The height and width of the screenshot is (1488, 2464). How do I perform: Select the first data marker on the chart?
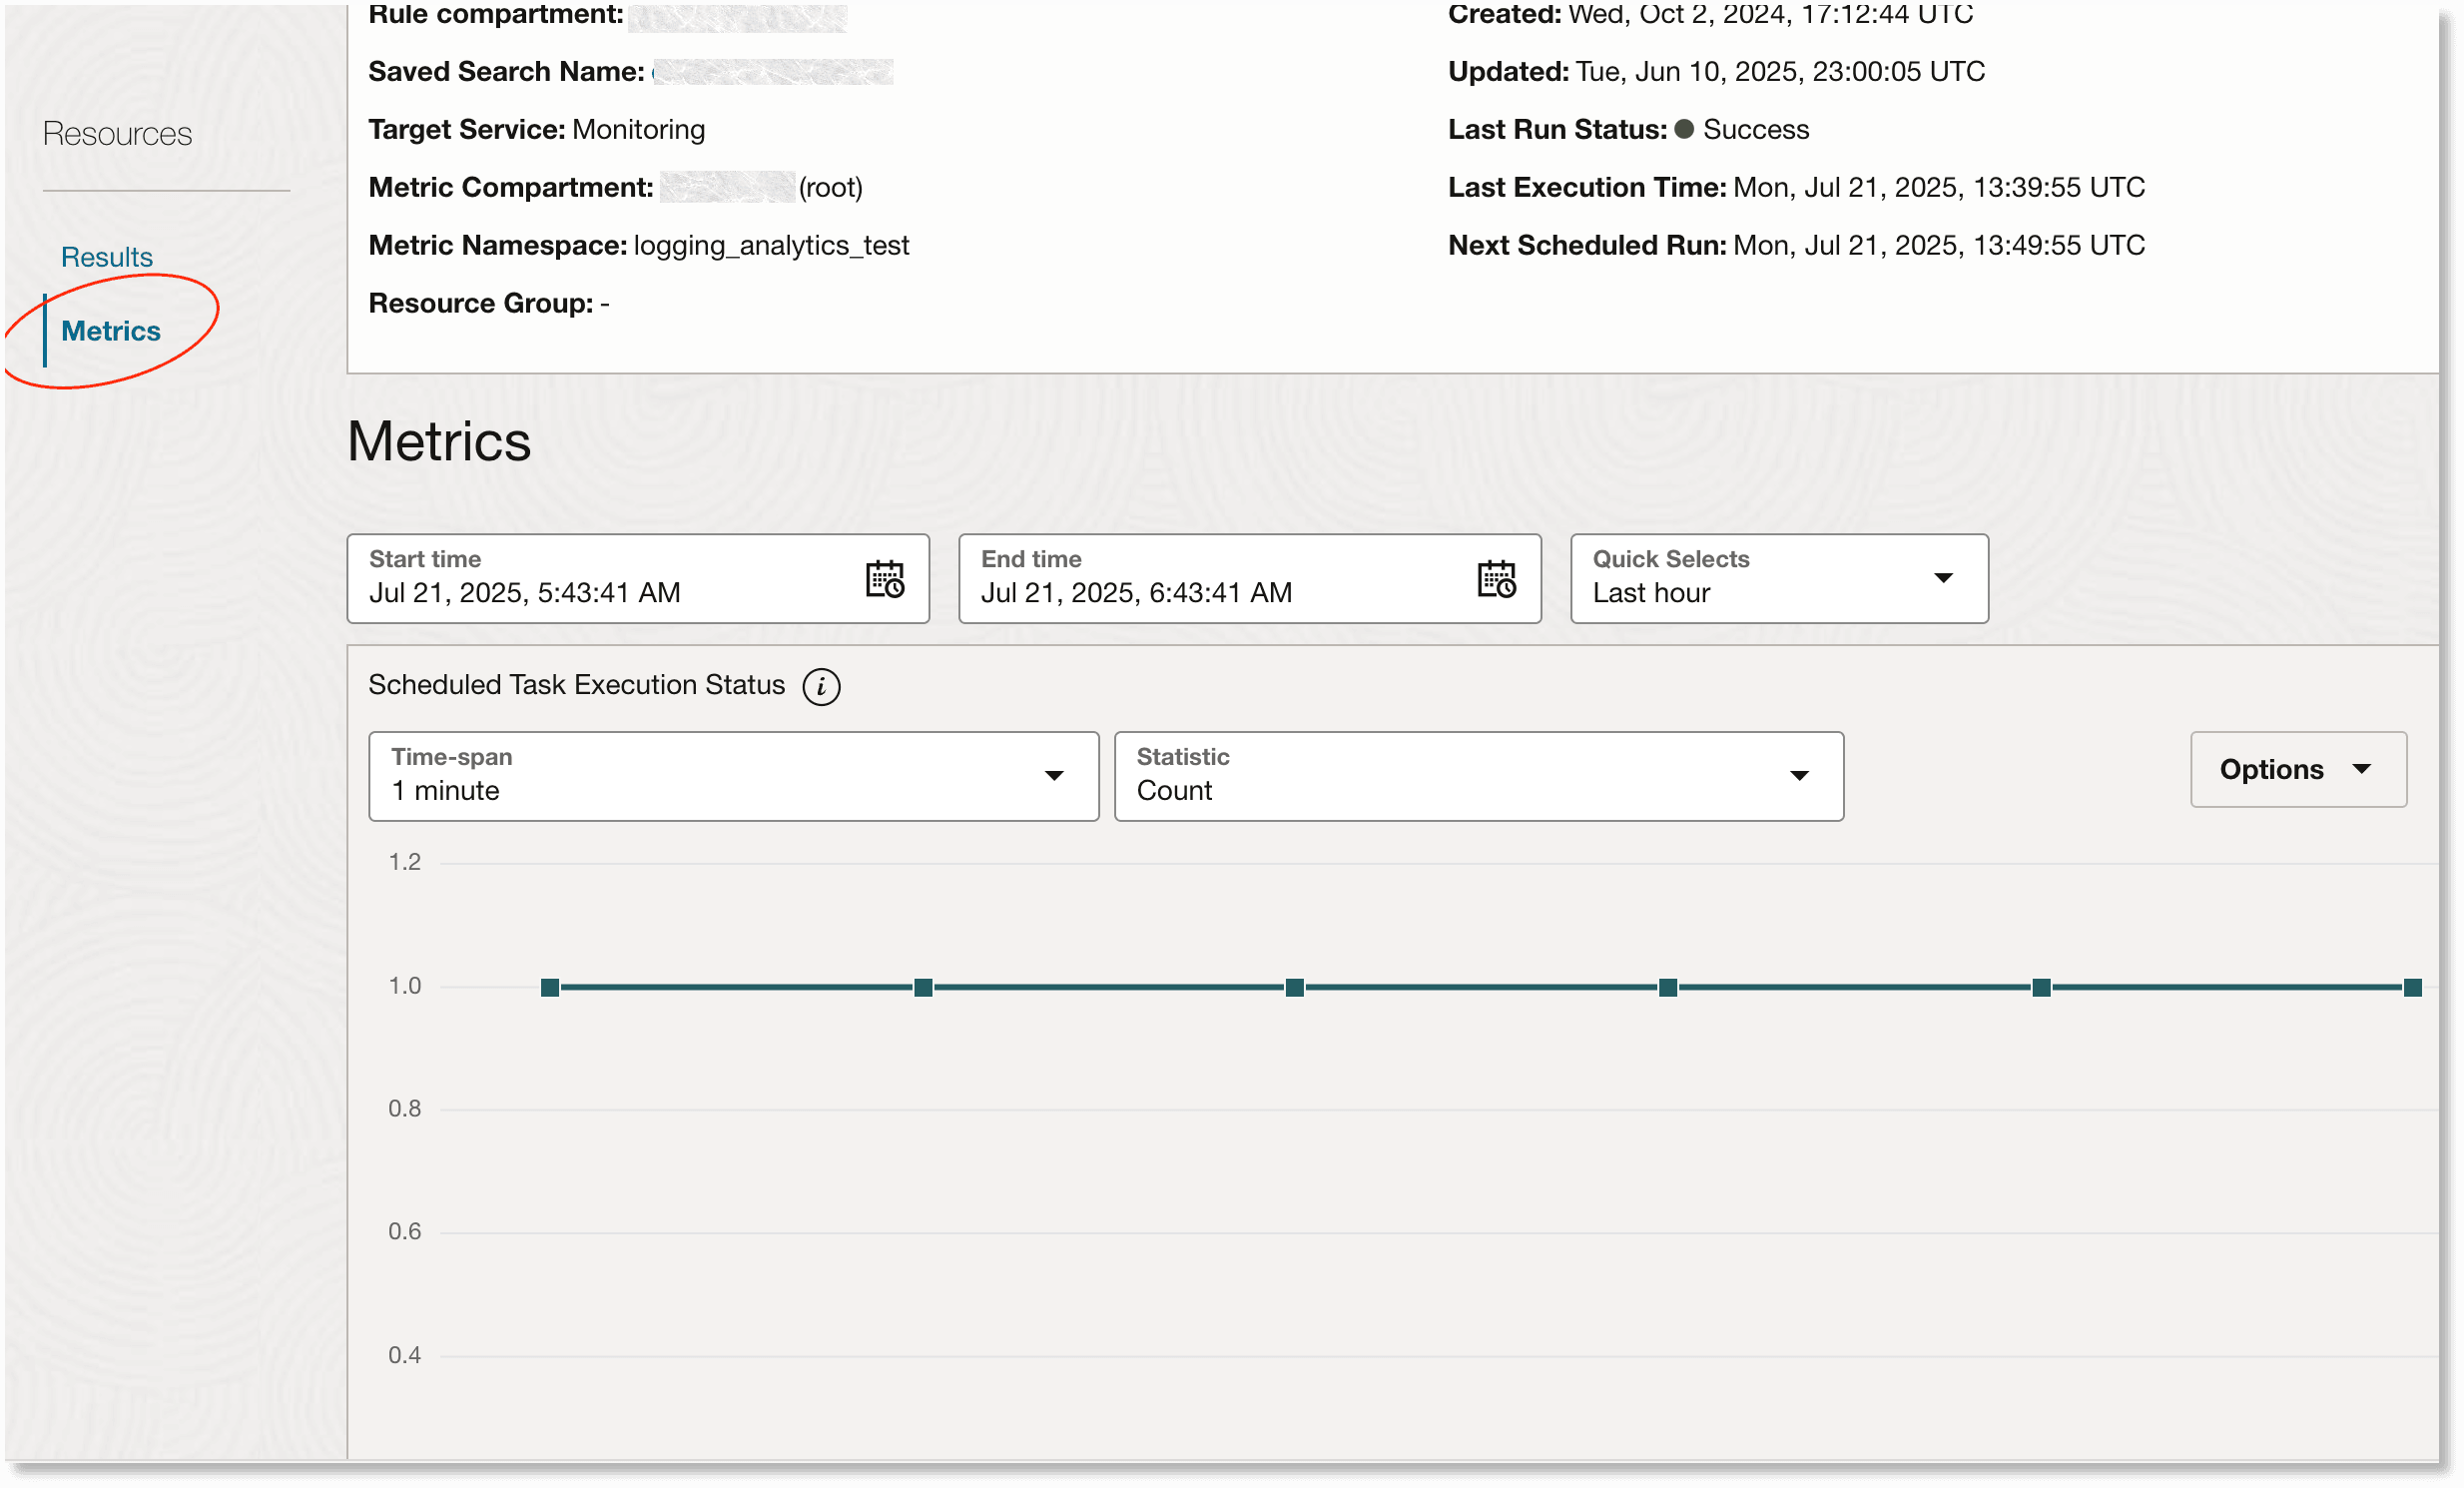551,987
